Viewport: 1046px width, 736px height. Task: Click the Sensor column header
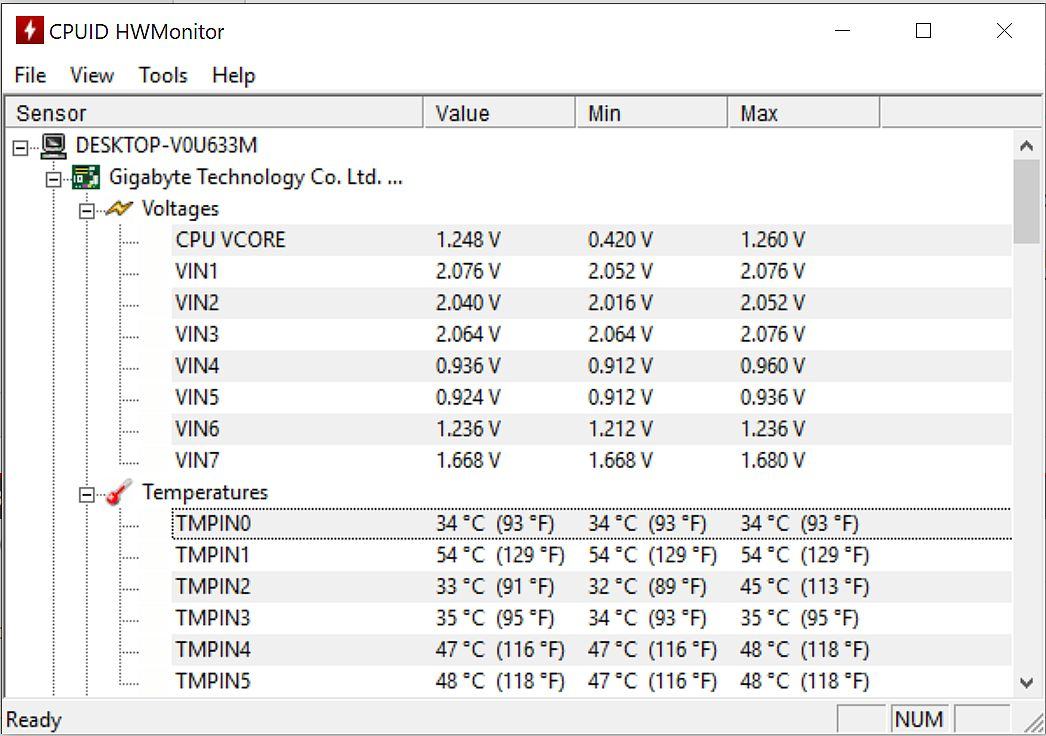pos(215,113)
